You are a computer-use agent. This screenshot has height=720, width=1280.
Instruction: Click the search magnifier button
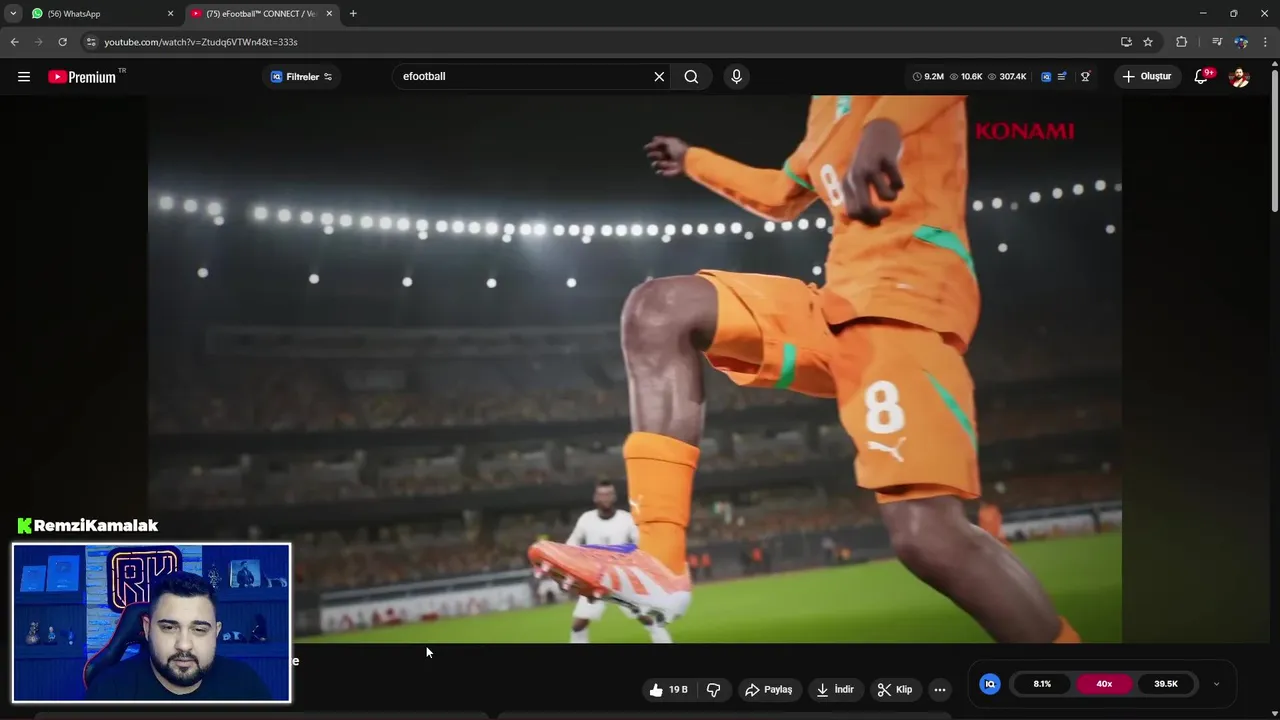pyautogui.click(x=691, y=77)
